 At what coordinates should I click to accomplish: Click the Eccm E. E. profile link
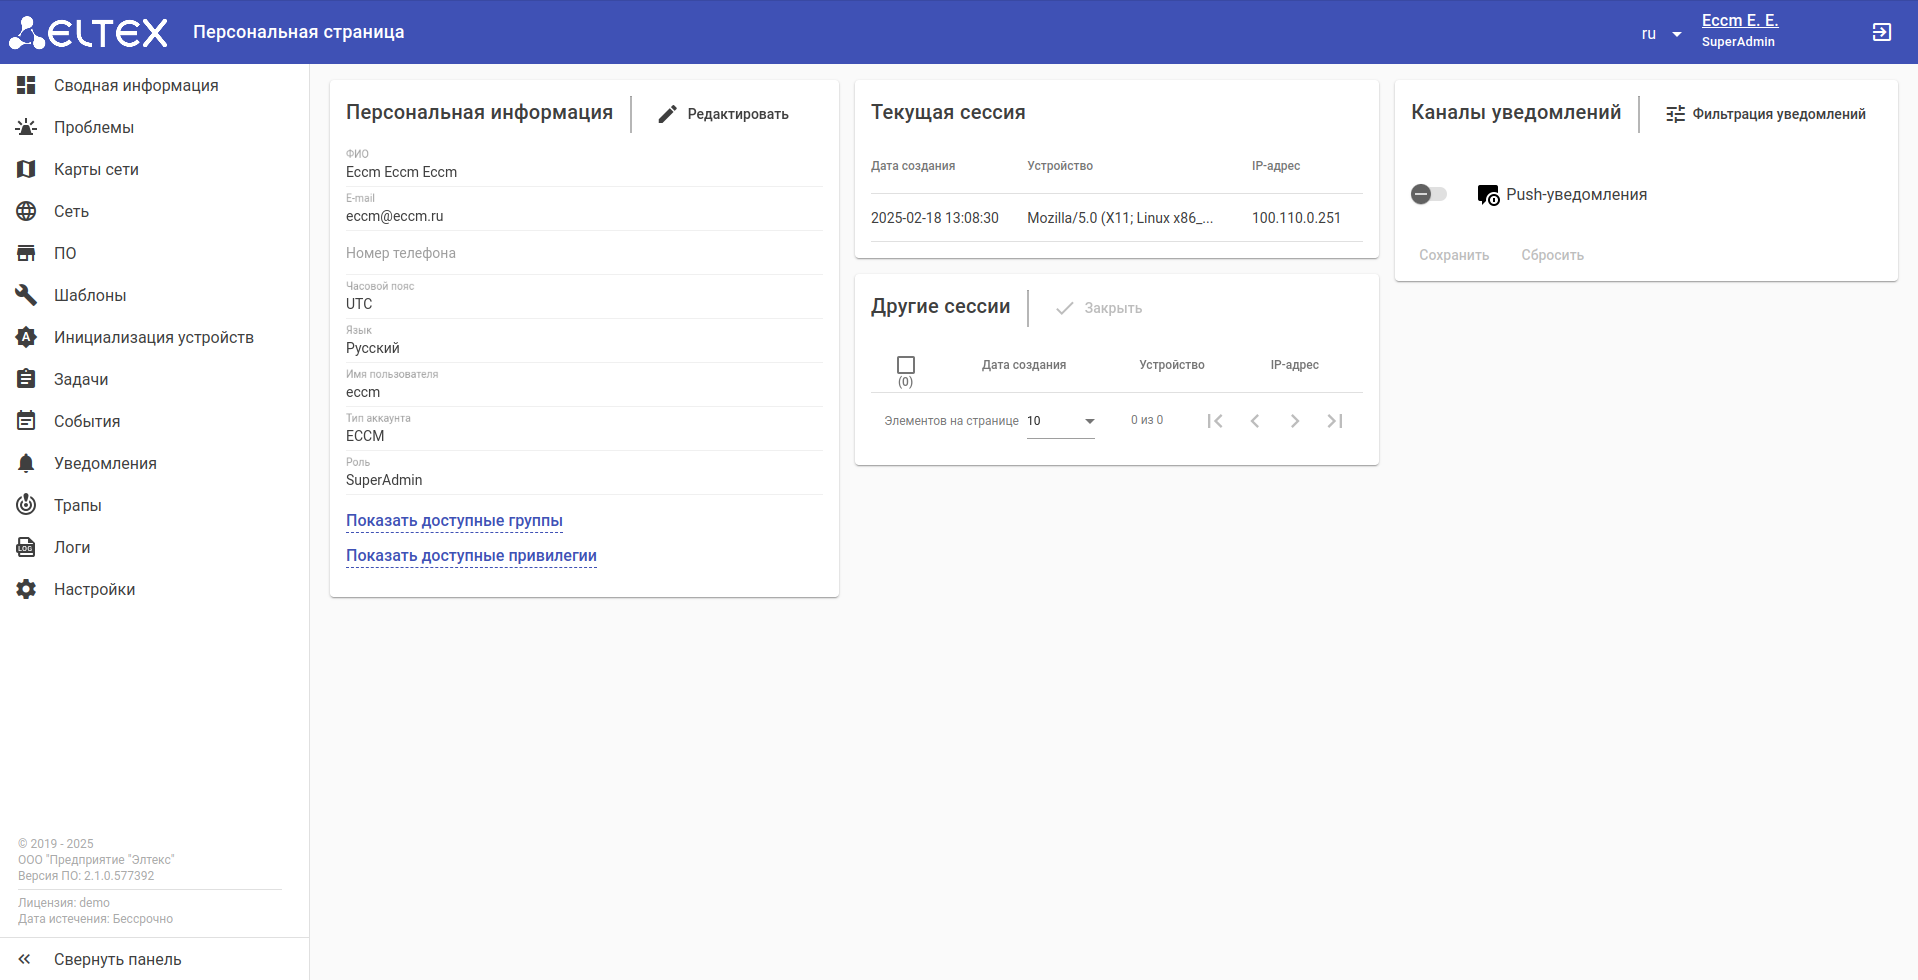(1739, 20)
